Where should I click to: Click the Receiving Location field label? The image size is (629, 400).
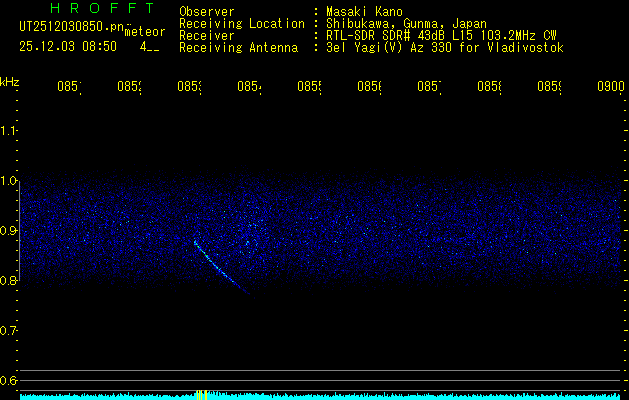241,24
